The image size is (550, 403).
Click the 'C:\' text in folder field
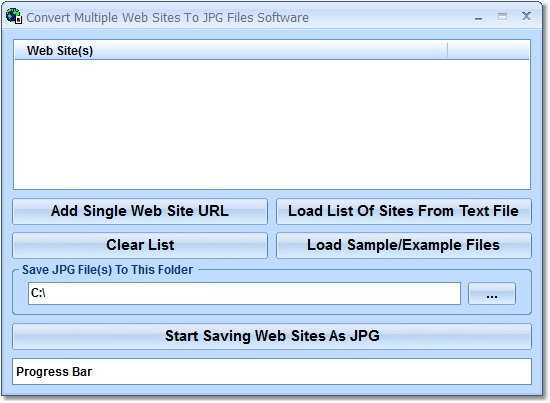click(x=38, y=293)
